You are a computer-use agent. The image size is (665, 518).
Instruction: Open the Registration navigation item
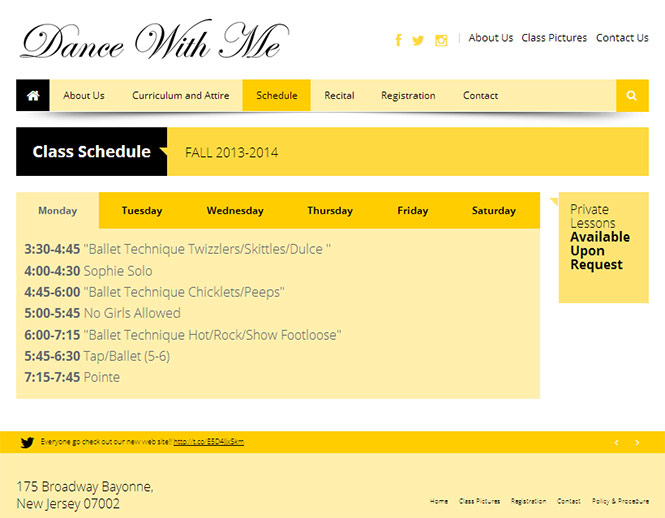coord(408,95)
